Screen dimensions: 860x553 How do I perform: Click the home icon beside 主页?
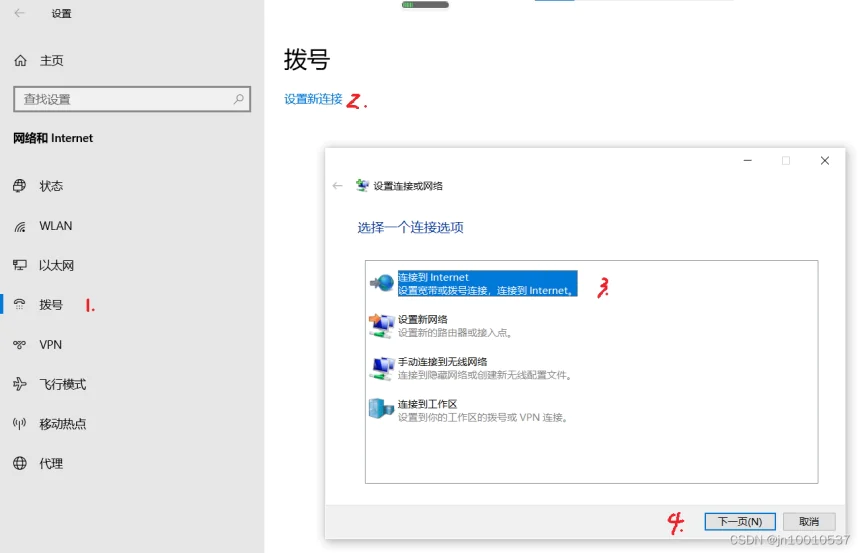point(20,61)
